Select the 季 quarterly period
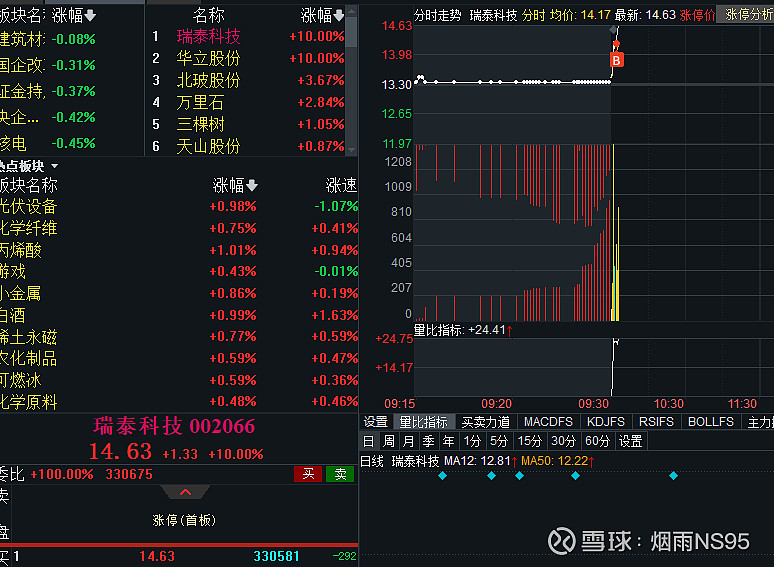The width and height of the screenshot is (774, 567). pos(428,441)
